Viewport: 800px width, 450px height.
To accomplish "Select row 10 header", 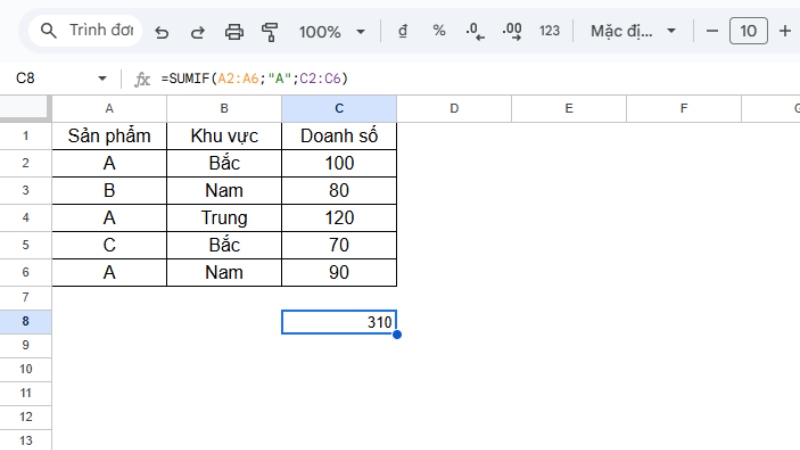I will click(x=26, y=369).
